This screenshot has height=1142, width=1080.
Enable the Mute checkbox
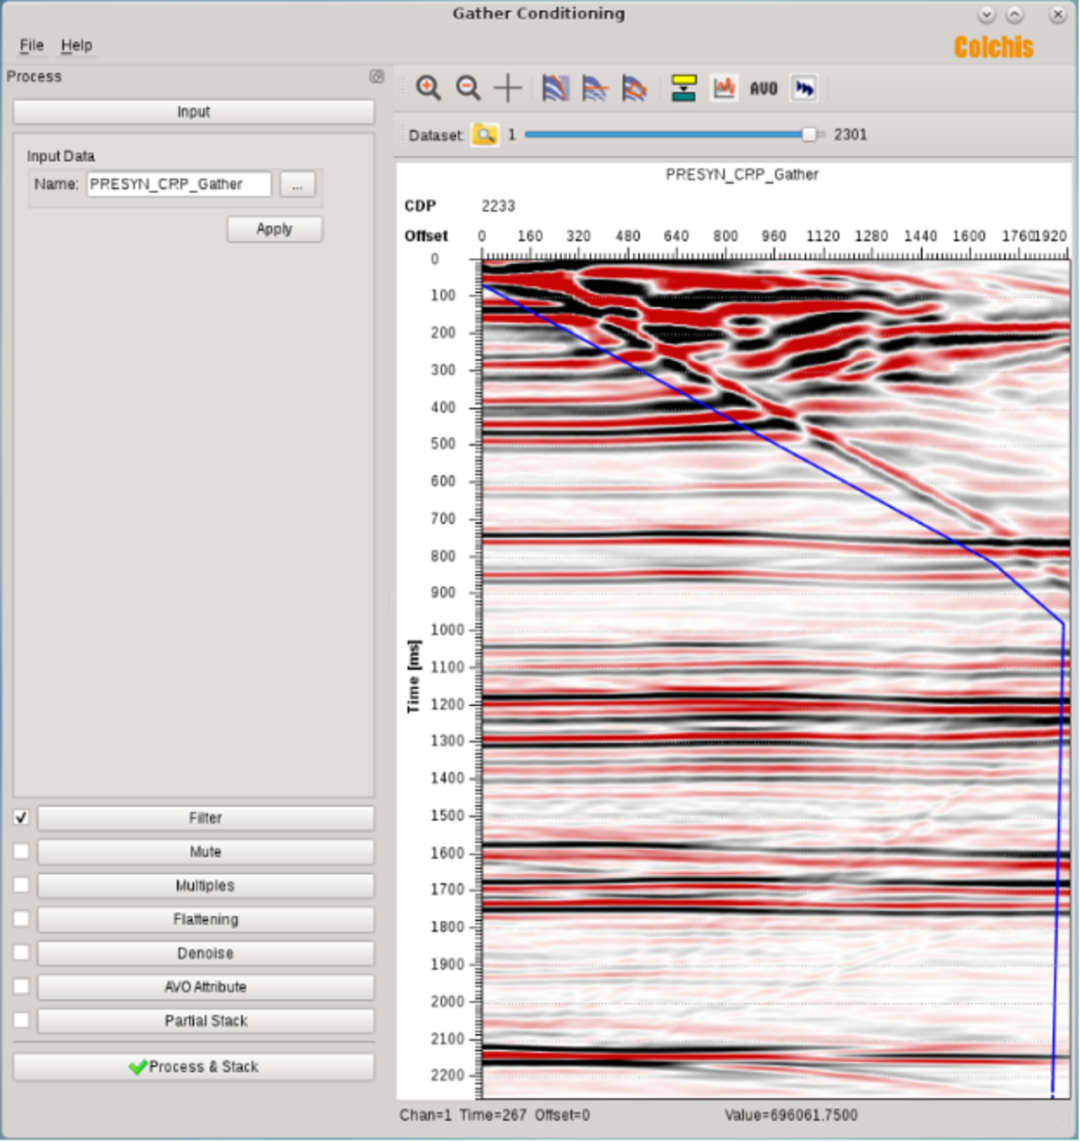pos(21,852)
